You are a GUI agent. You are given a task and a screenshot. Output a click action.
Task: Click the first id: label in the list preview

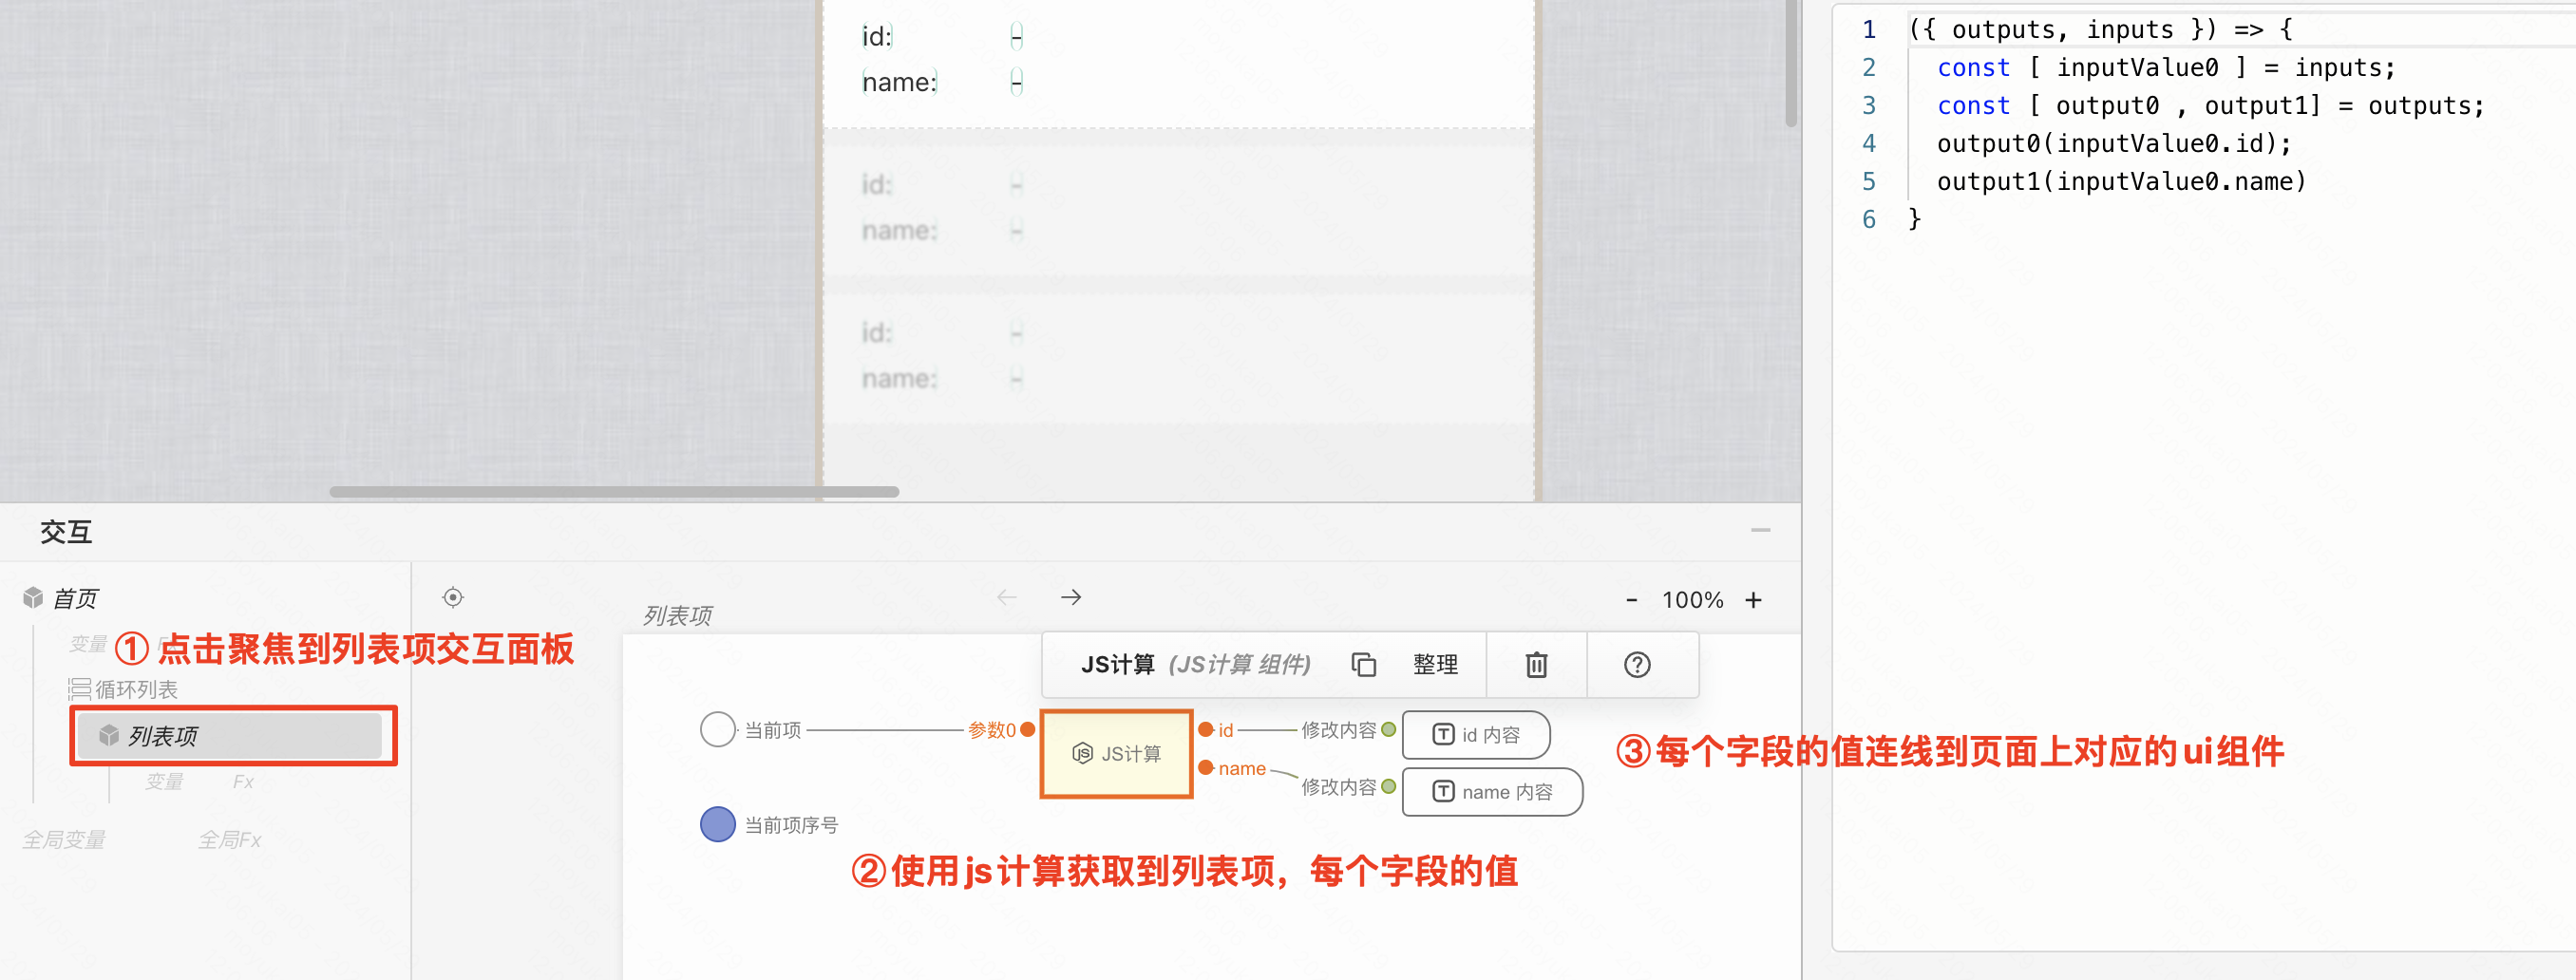pos(877,37)
